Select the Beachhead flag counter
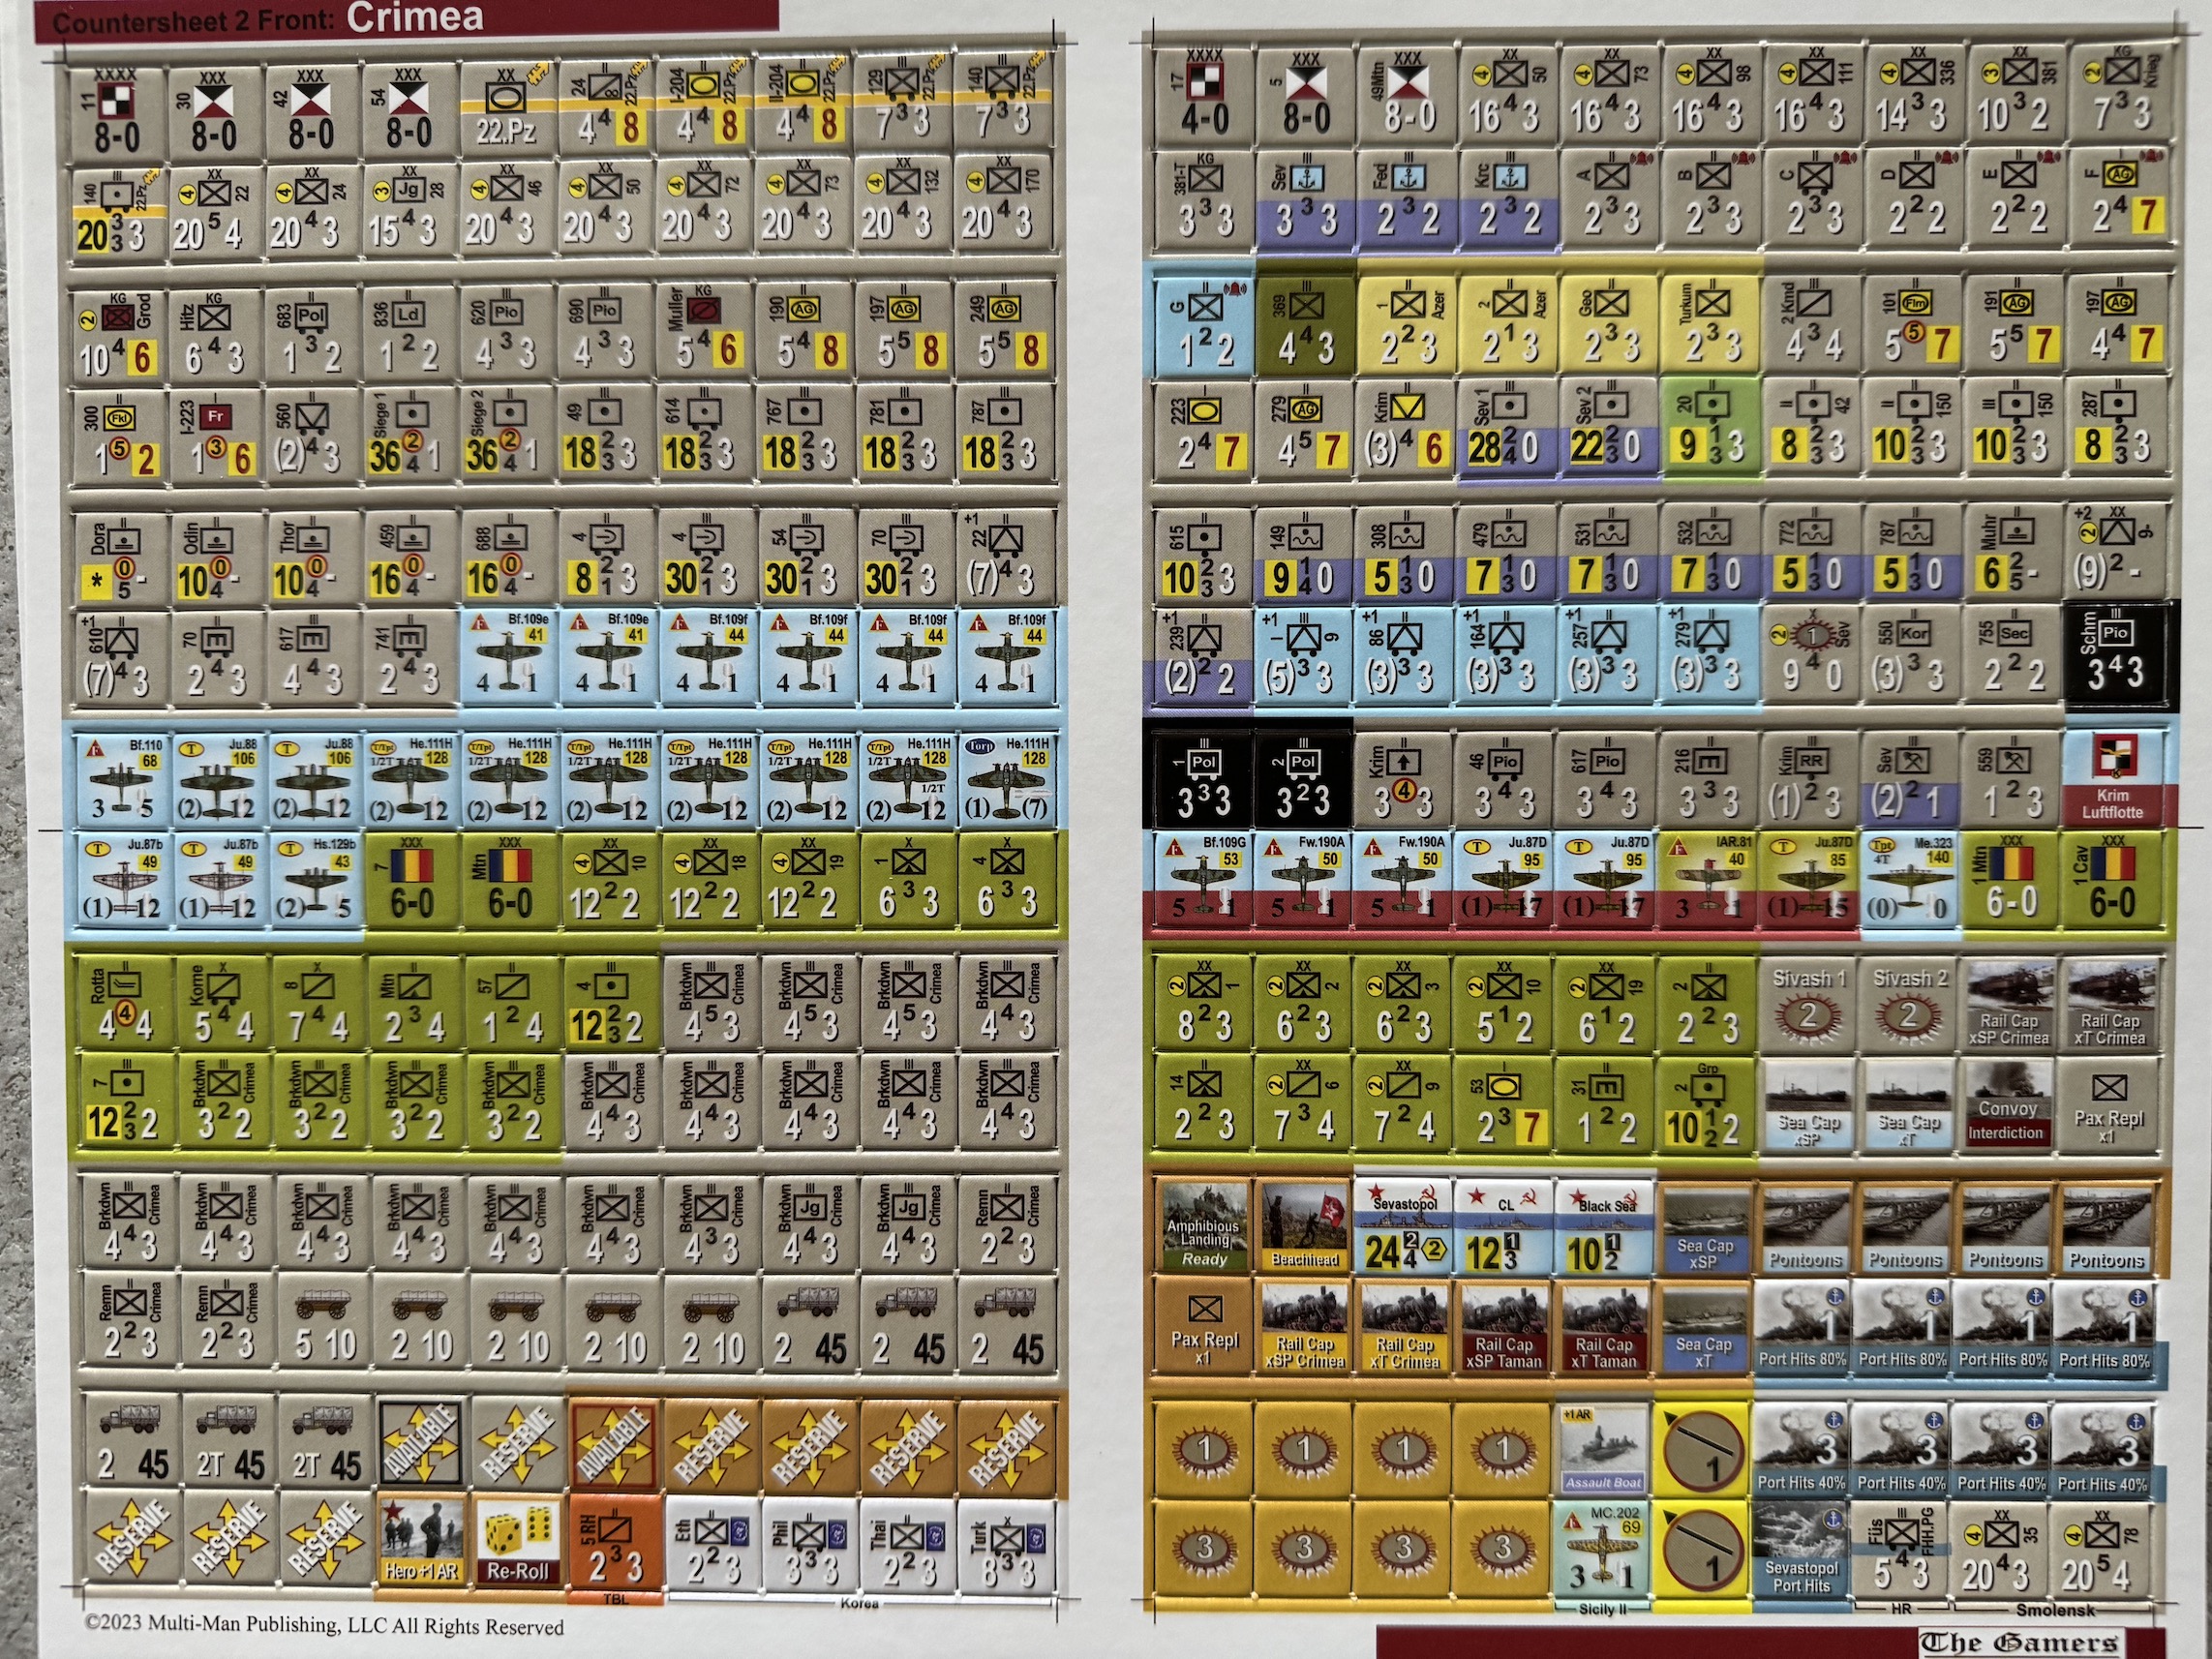Screen dimensions: 2212x1659 click(x=1304, y=1226)
